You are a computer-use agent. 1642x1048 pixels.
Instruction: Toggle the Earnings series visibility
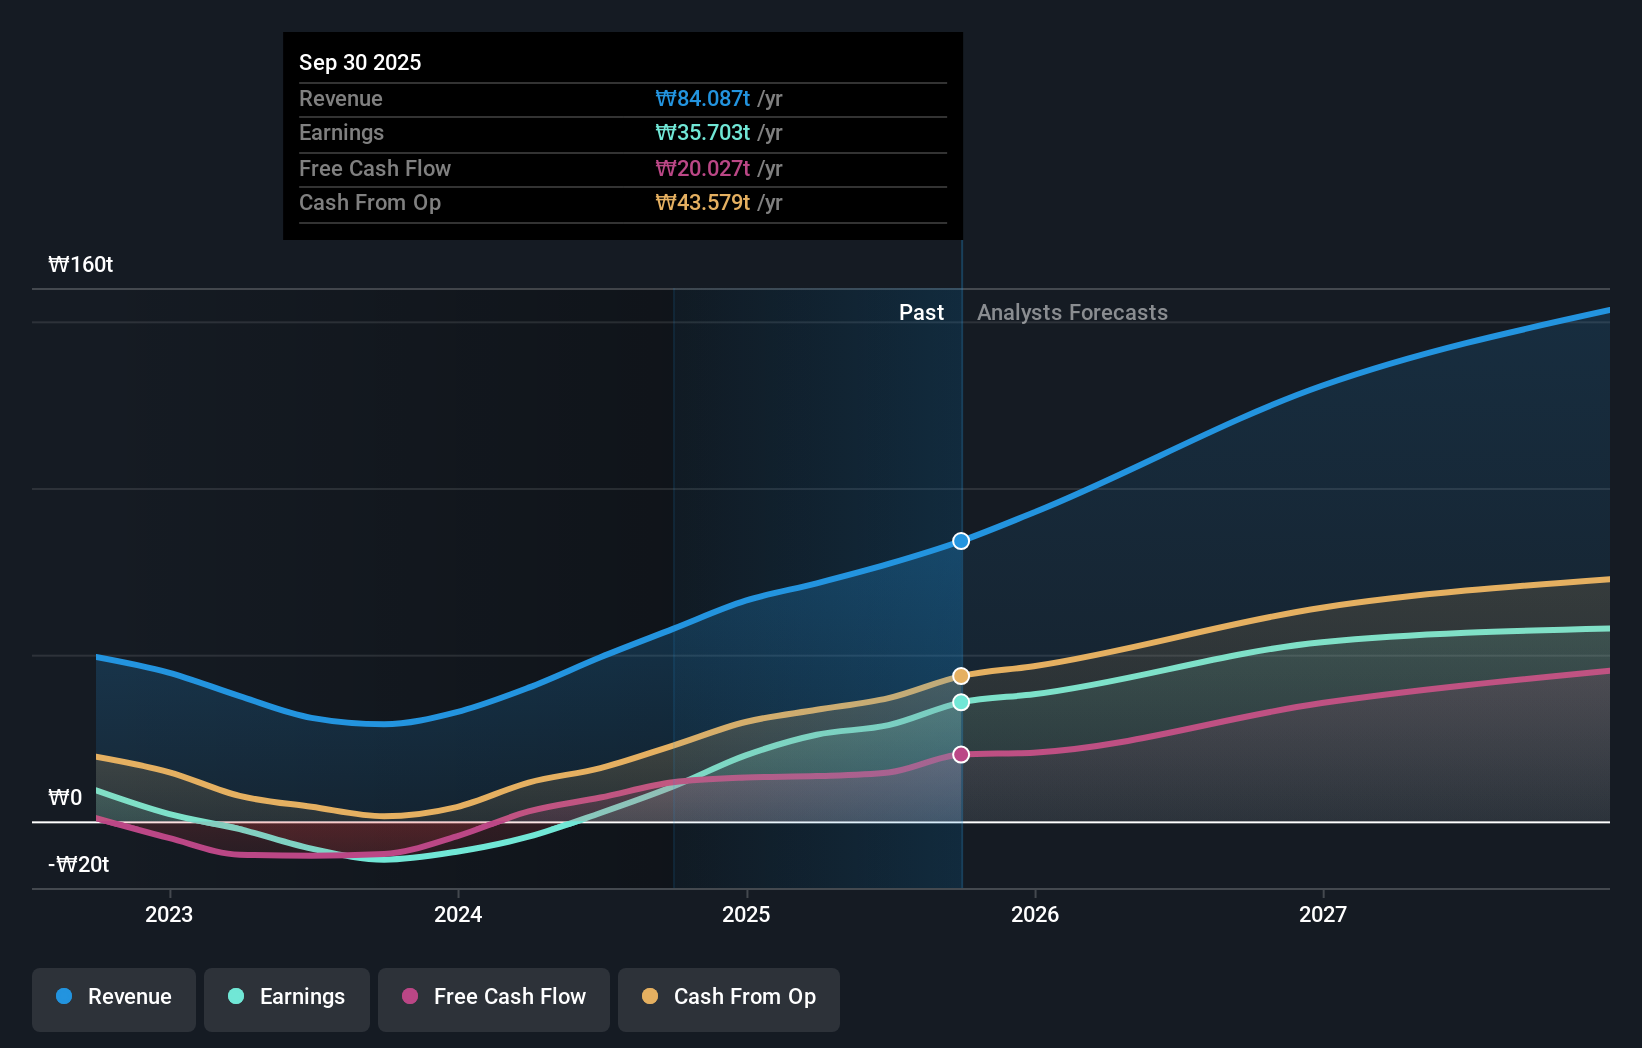pos(287,997)
